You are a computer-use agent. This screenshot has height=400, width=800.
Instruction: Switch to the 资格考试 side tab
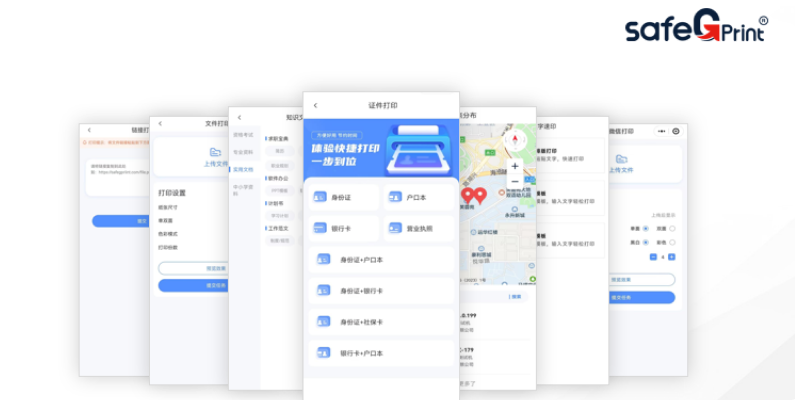tap(243, 135)
